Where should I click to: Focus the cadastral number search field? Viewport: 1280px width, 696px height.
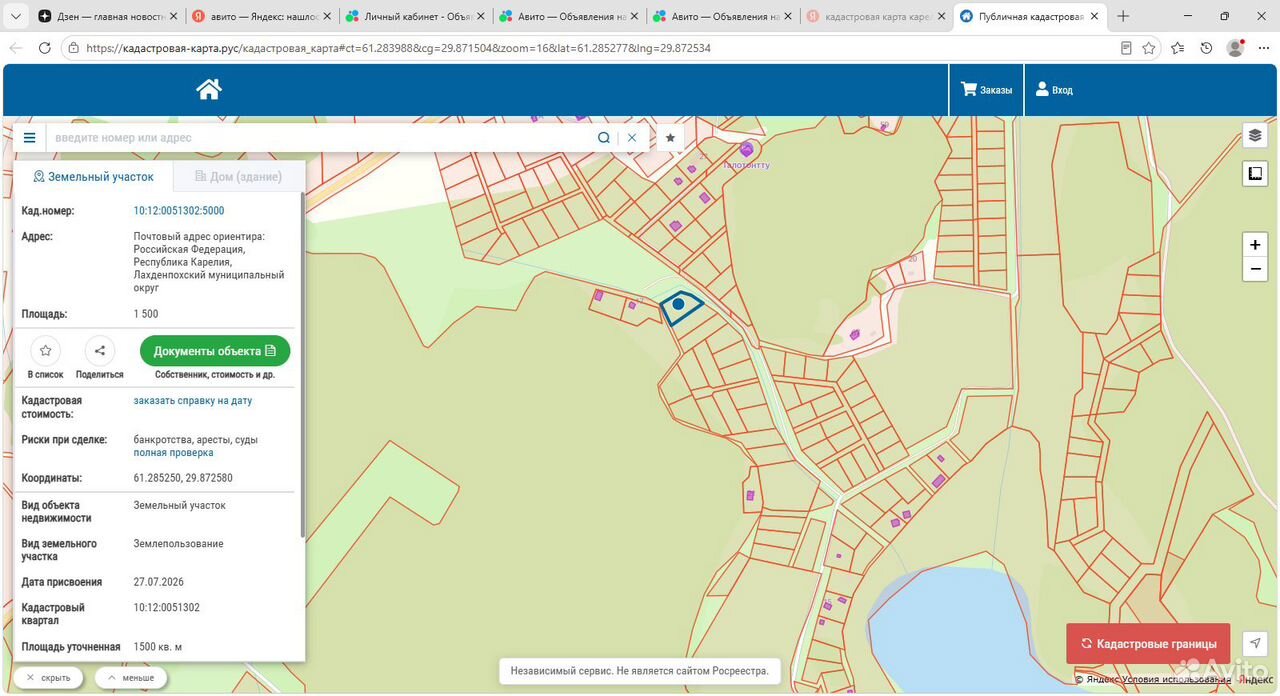pos(320,138)
